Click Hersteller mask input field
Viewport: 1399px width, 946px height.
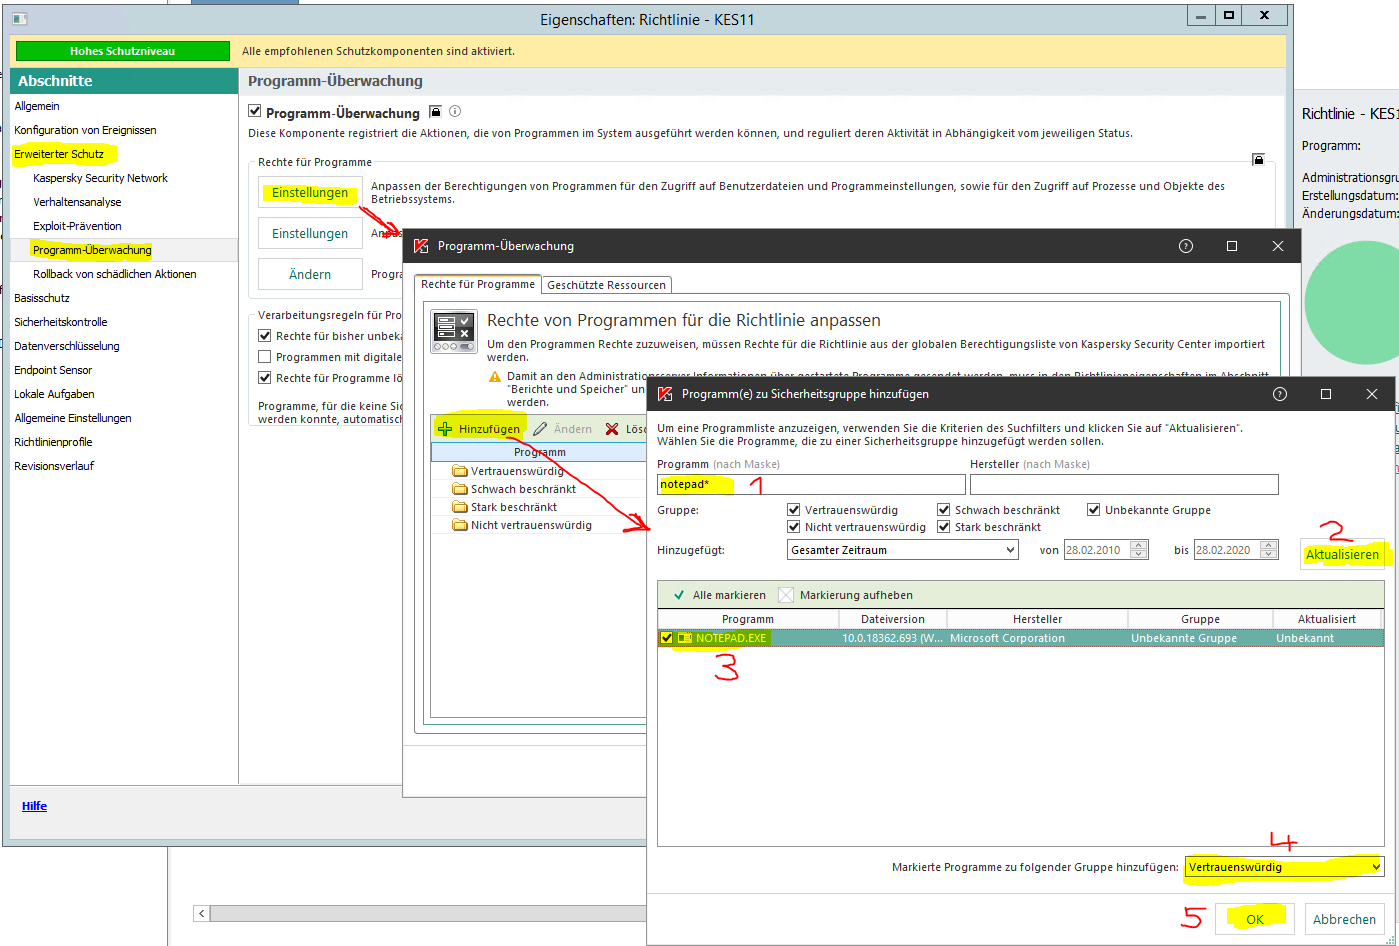click(x=1124, y=484)
